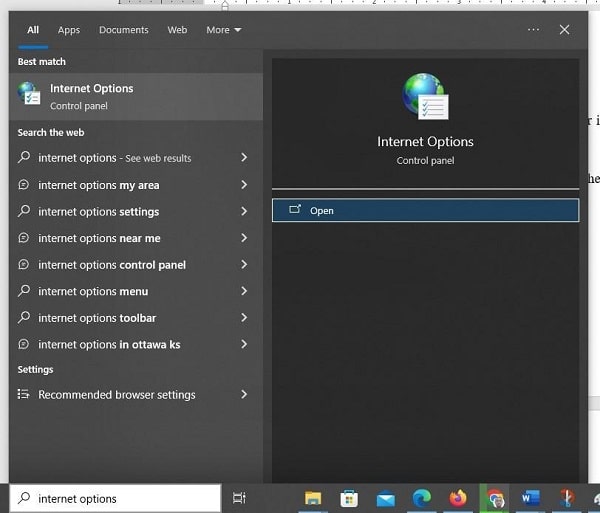Image resolution: width=600 pixels, height=513 pixels.
Task: Expand chevron for 'internet options near me'
Action: (244, 238)
